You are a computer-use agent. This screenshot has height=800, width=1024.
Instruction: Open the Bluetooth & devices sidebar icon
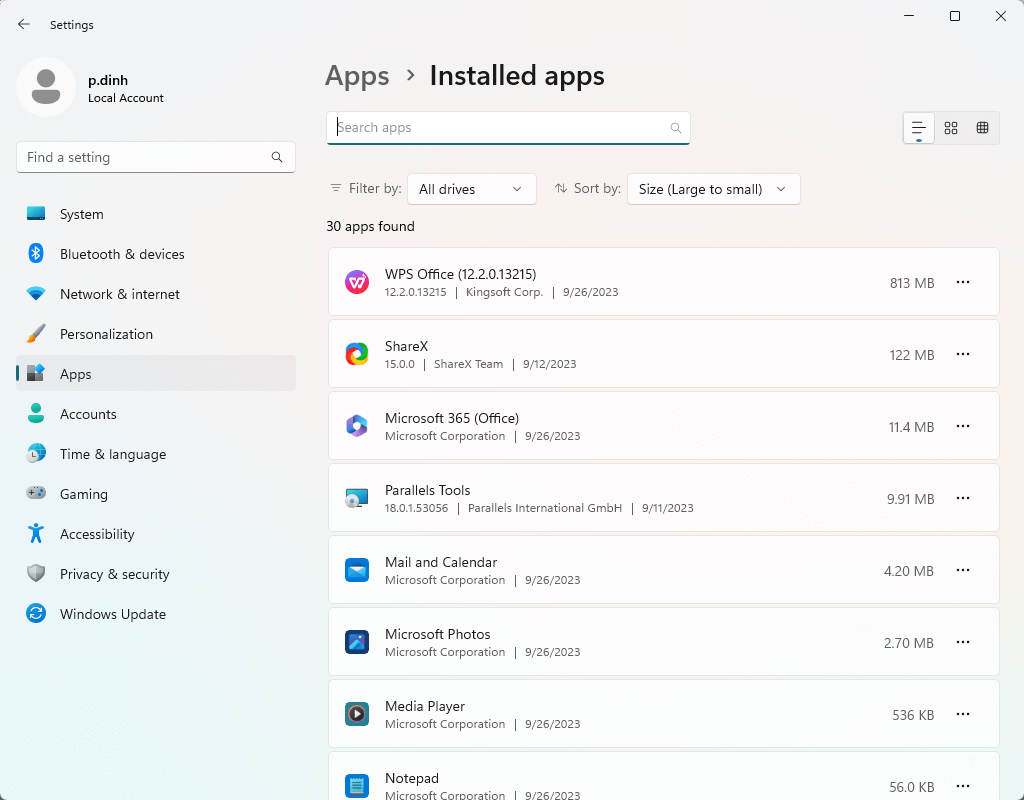point(36,254)
